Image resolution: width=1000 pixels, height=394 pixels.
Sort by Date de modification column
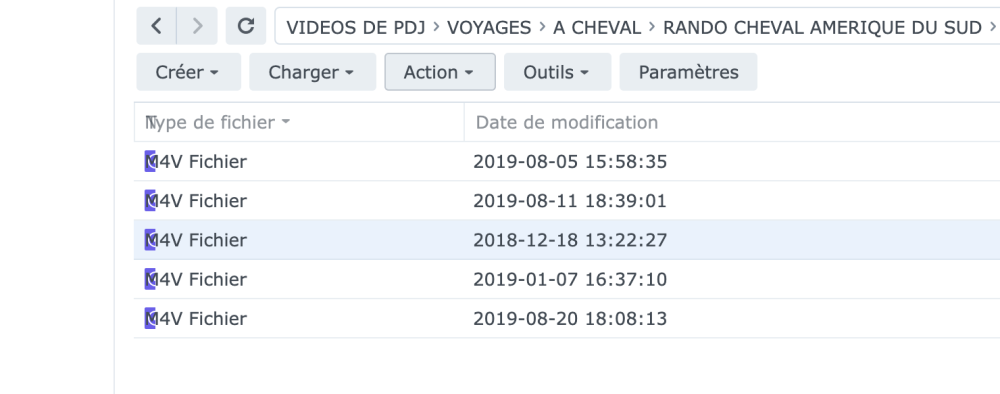[732, 122]
